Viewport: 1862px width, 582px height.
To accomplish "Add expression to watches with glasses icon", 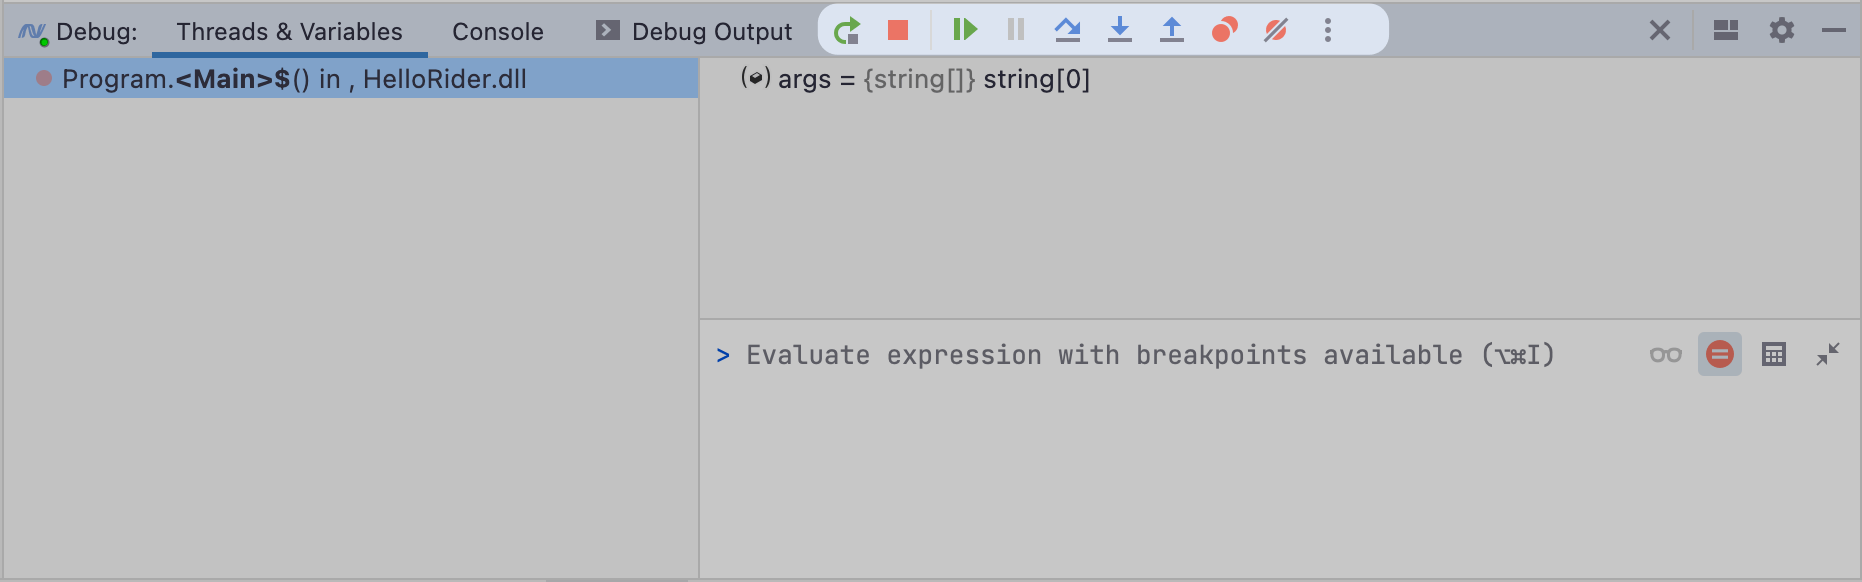I will click(x=1663, y=354).
